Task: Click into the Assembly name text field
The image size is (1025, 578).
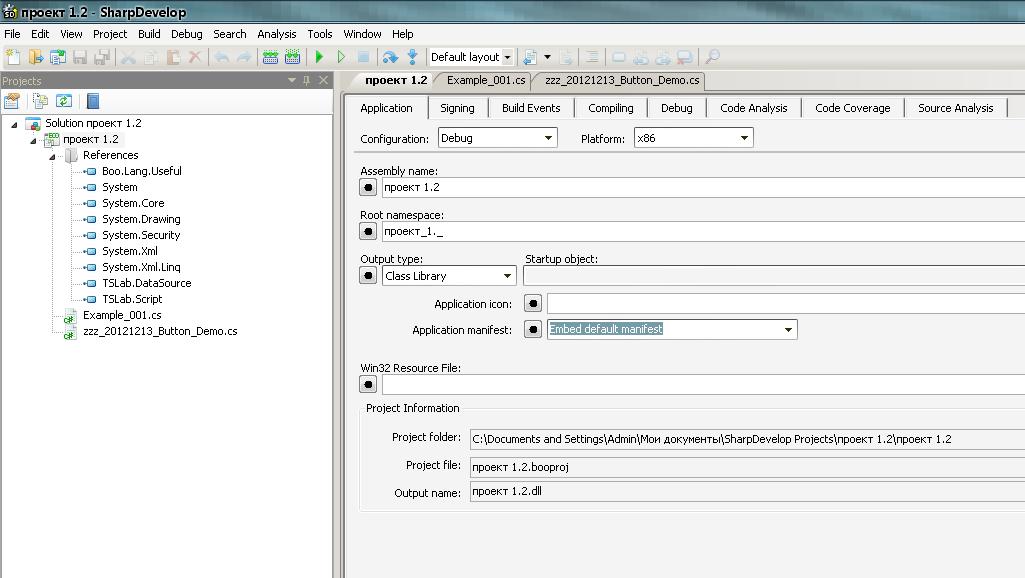Action: click(x=700, y=187)
